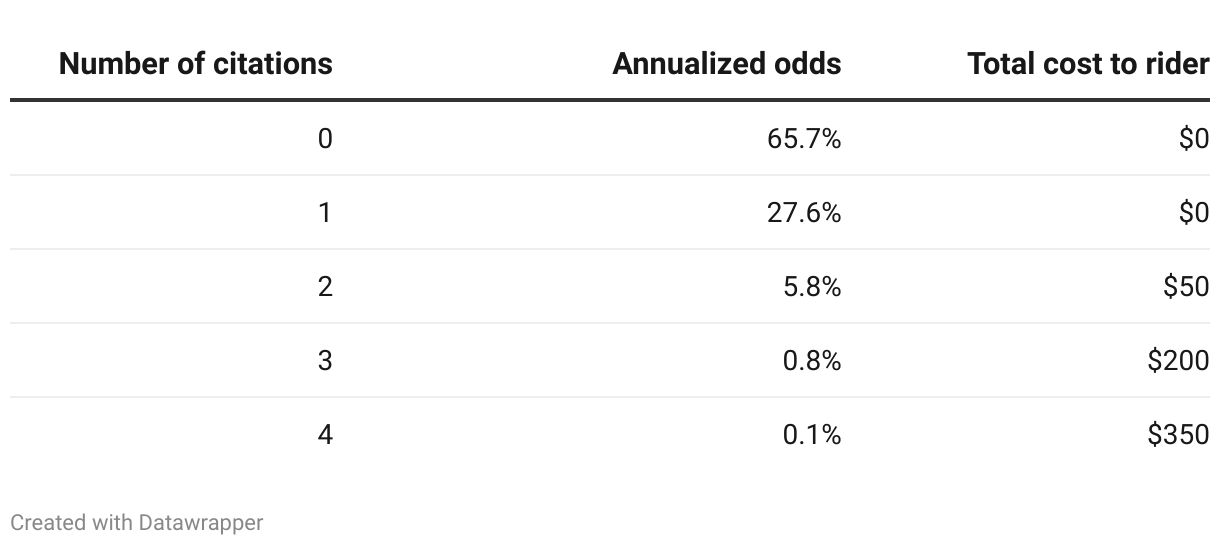Select citation count 2 cell

(x=325, y=287)
